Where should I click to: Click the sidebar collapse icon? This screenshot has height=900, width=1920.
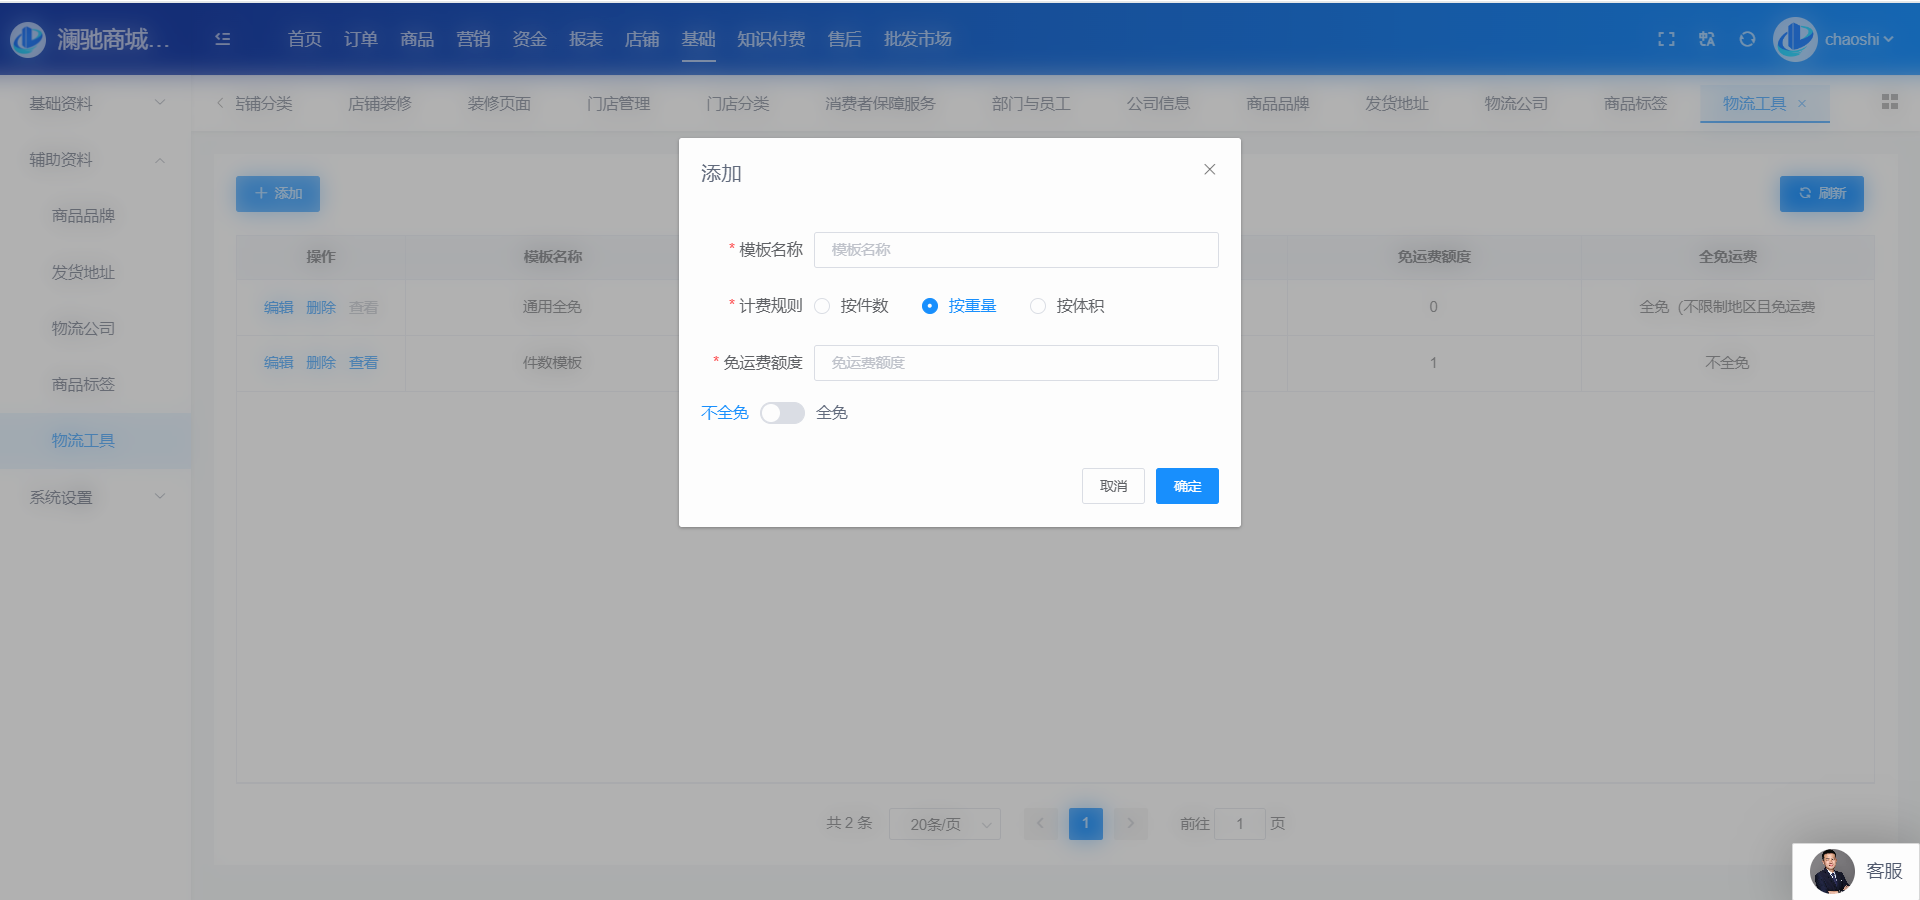click(x=222, y=39)
